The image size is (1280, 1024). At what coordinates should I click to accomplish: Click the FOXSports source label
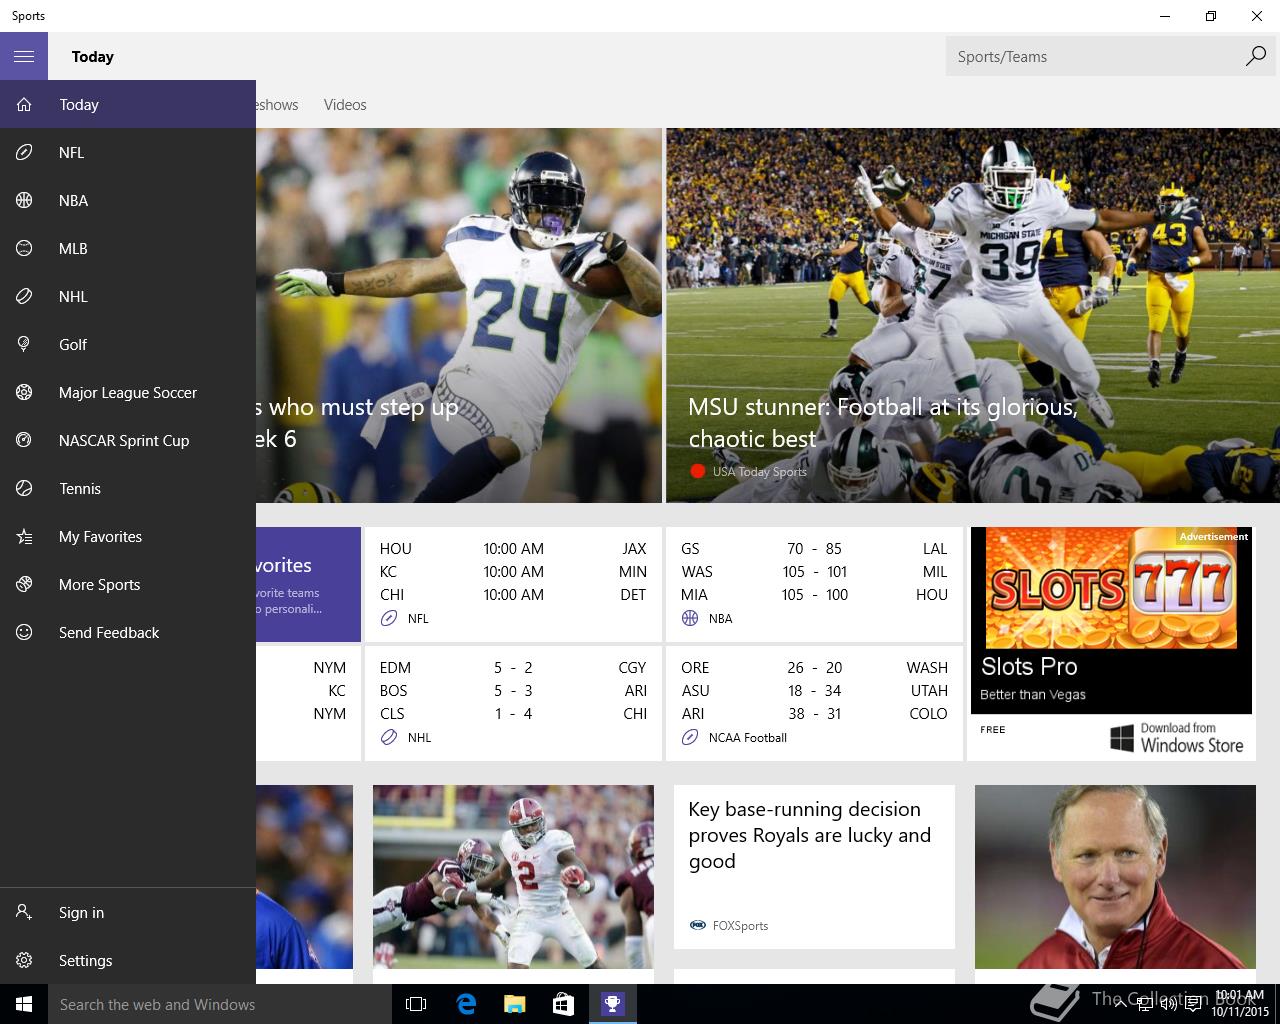tap(740, 926)
